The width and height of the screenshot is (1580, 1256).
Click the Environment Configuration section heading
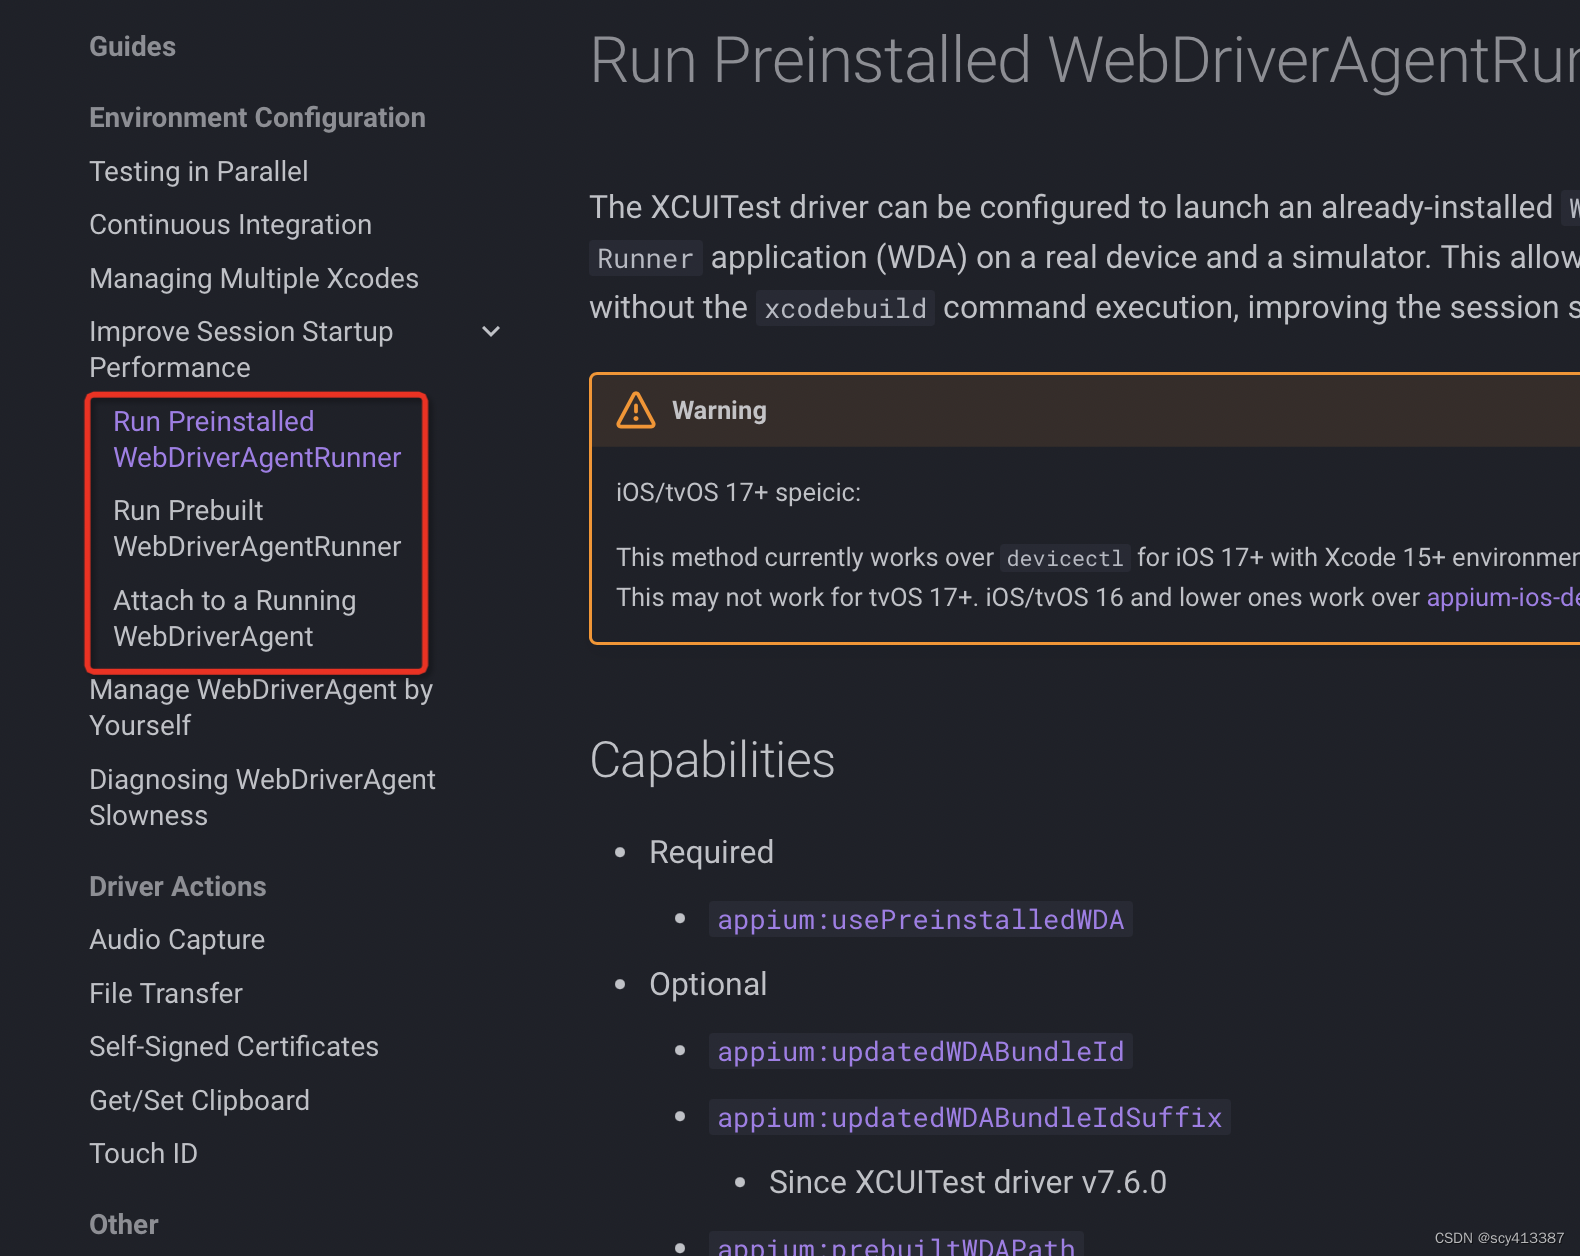(258, 118)
